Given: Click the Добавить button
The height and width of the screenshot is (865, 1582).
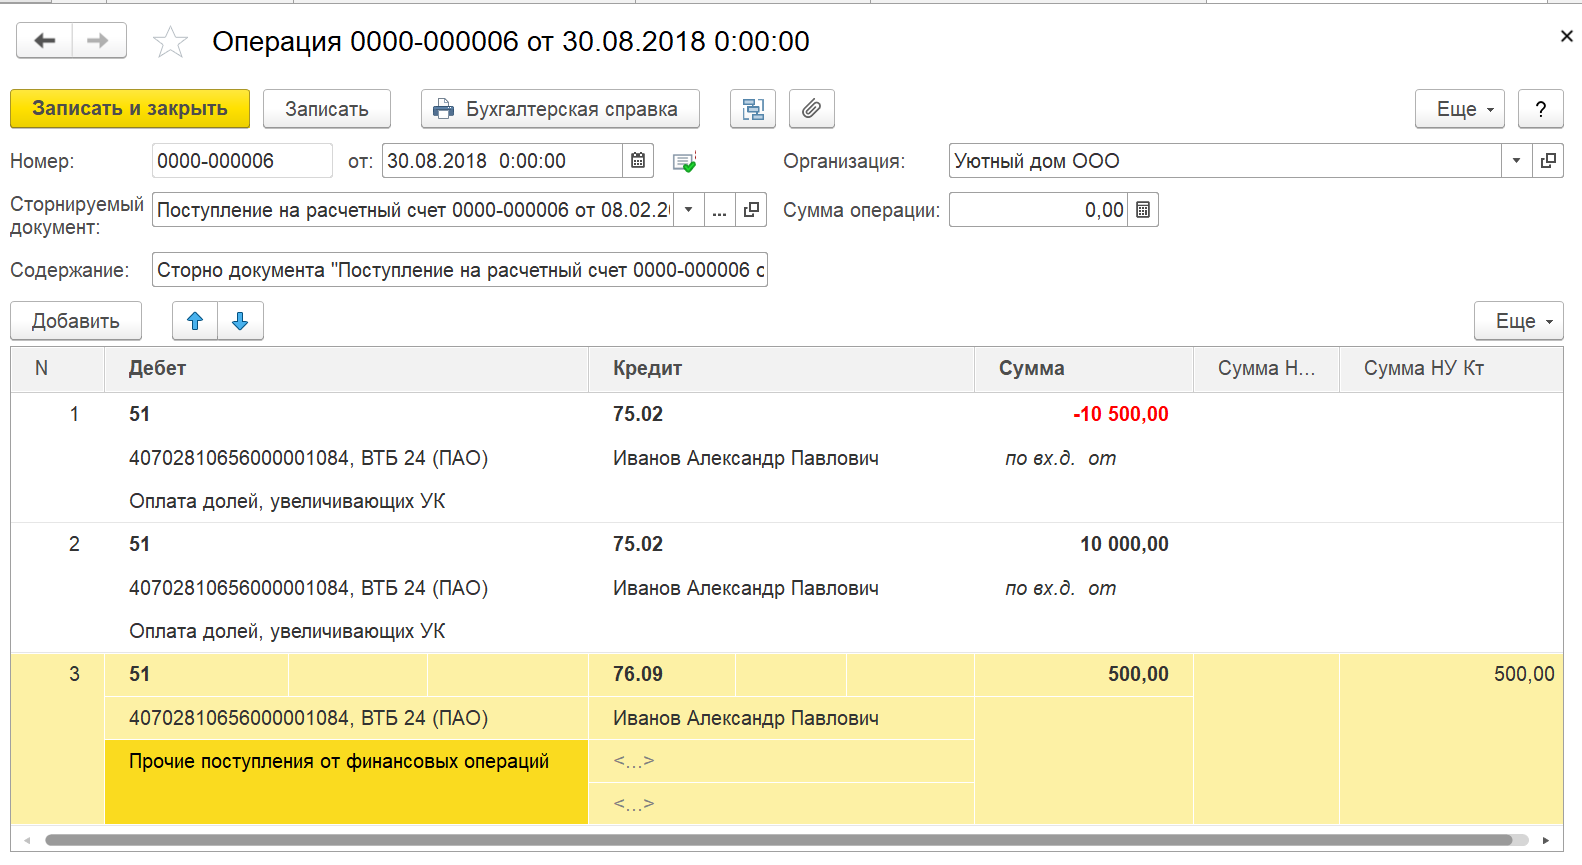Looking at the screenshot, I should click(76, 321).
